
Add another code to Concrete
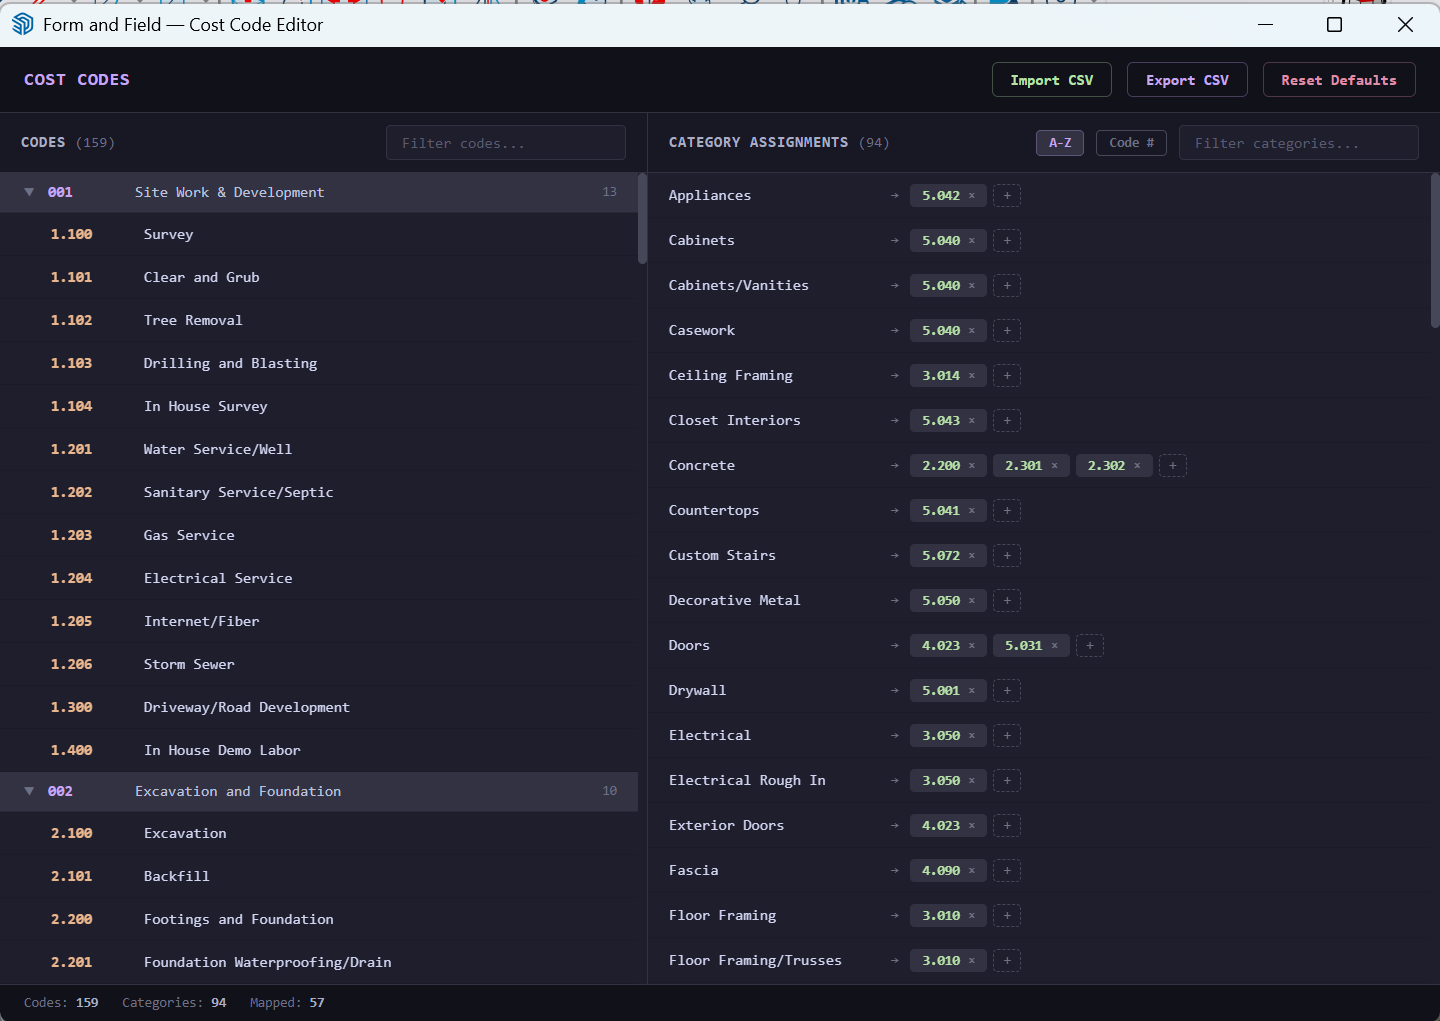pyautogui.click(x=1172, y=465)
